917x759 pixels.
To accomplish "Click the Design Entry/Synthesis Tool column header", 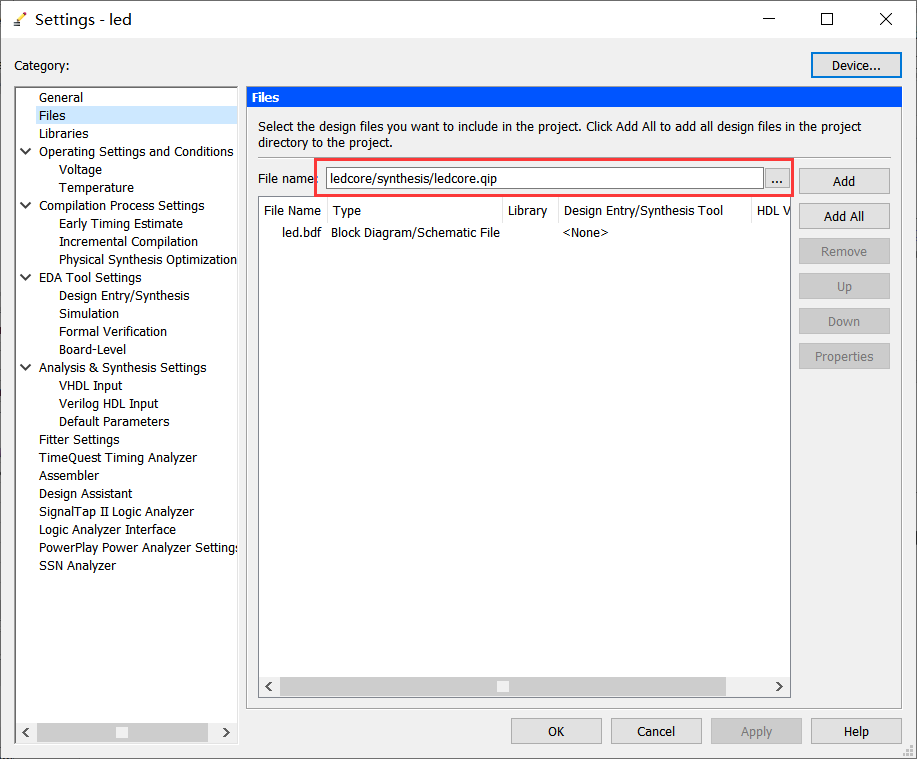I will click(643, 211).
